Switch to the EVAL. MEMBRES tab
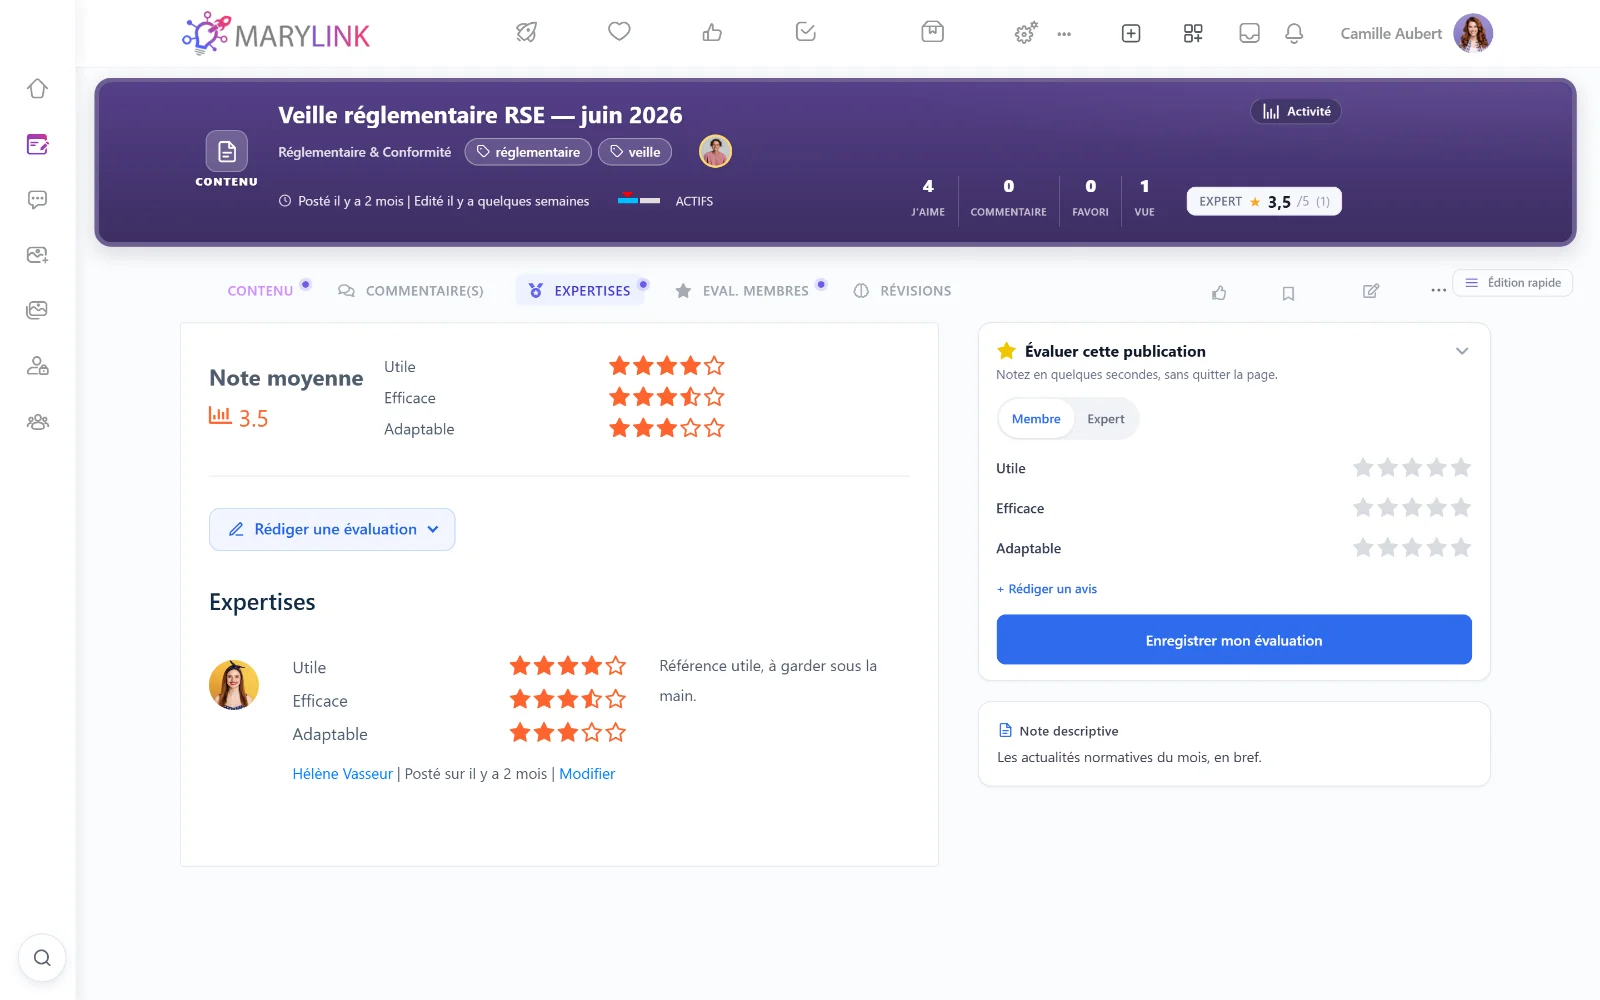 [742, 291]
